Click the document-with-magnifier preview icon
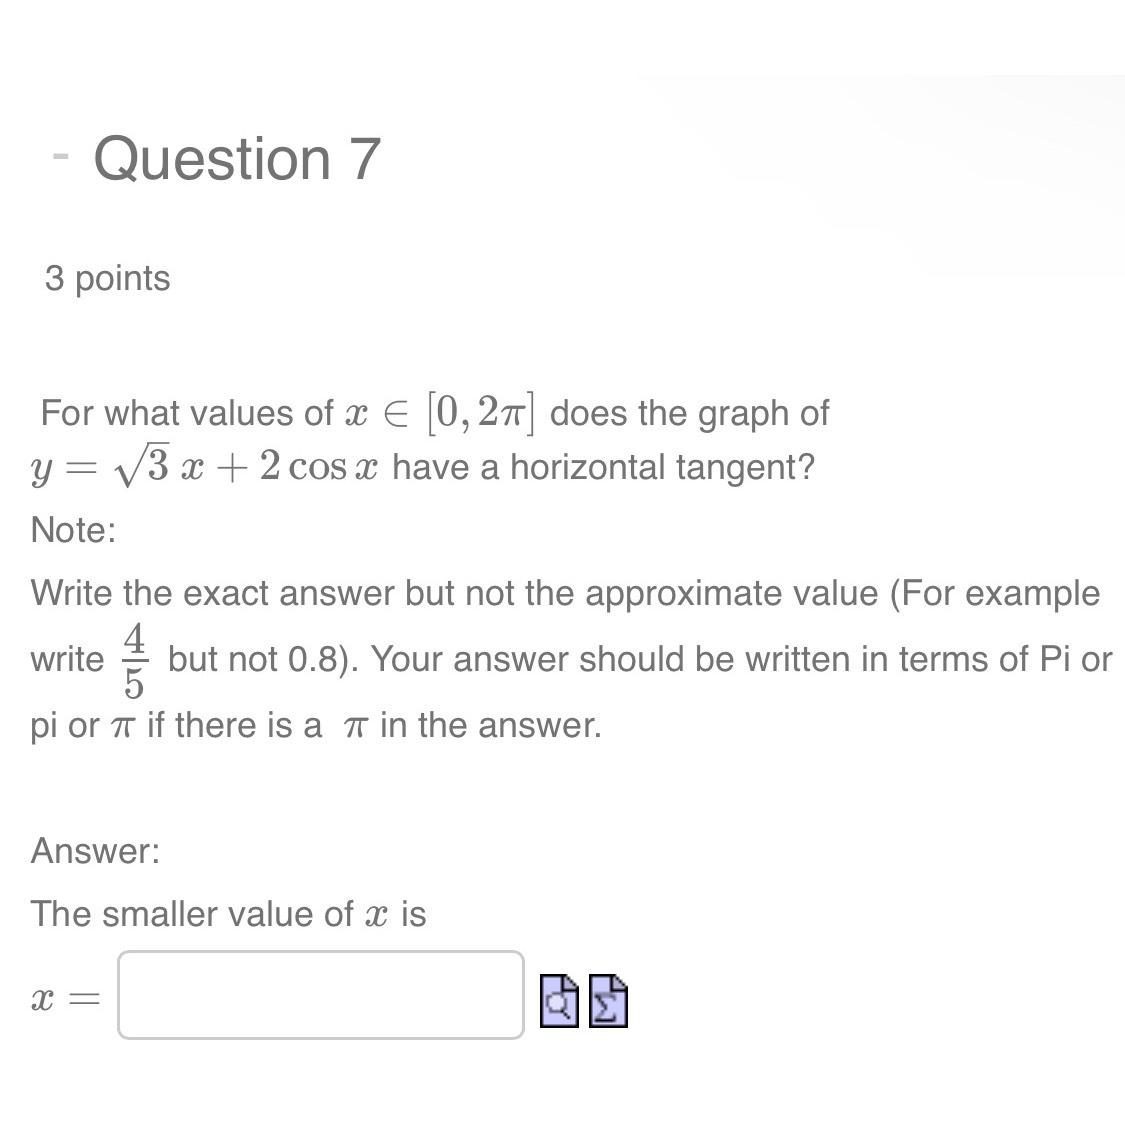 [560, 1003]
